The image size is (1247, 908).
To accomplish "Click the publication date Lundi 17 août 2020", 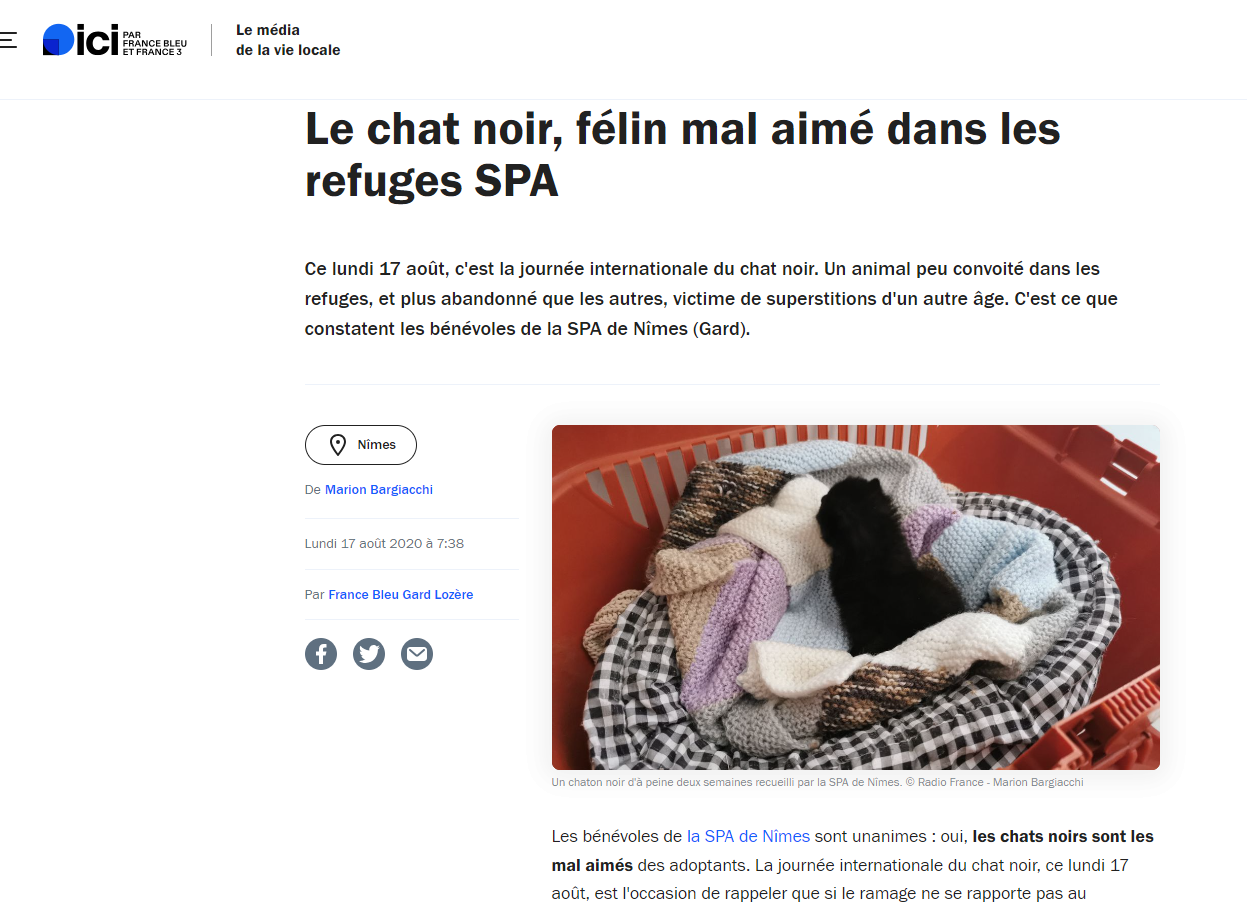I will (384, 544).
